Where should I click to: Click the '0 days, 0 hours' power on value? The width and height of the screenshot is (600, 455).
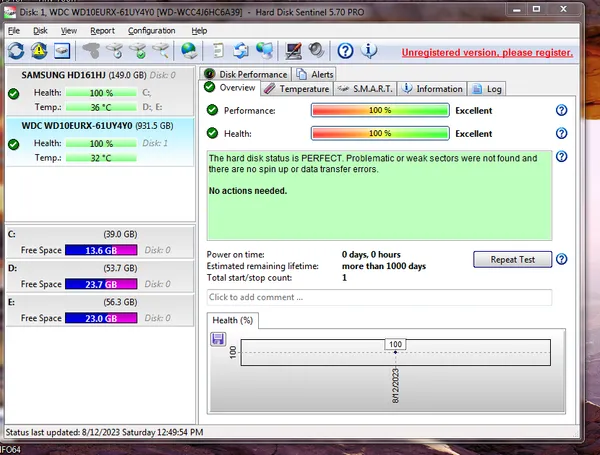[x=371, y=255]
